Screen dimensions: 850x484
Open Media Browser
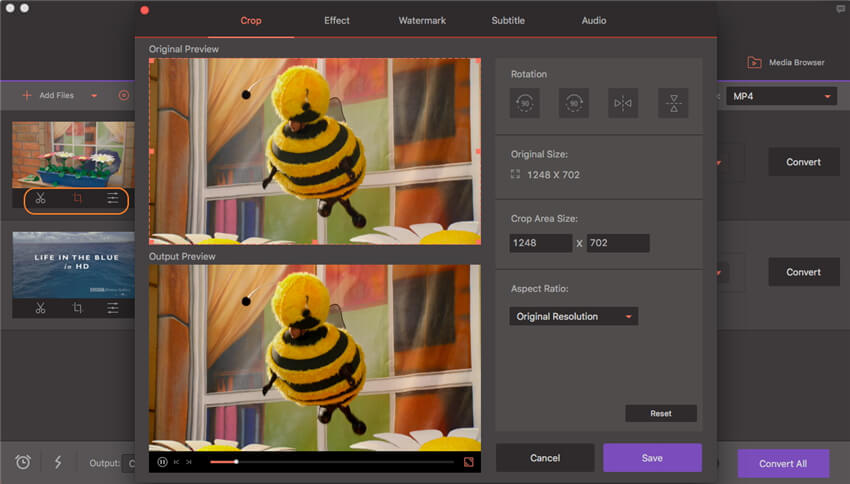(785, 62)
